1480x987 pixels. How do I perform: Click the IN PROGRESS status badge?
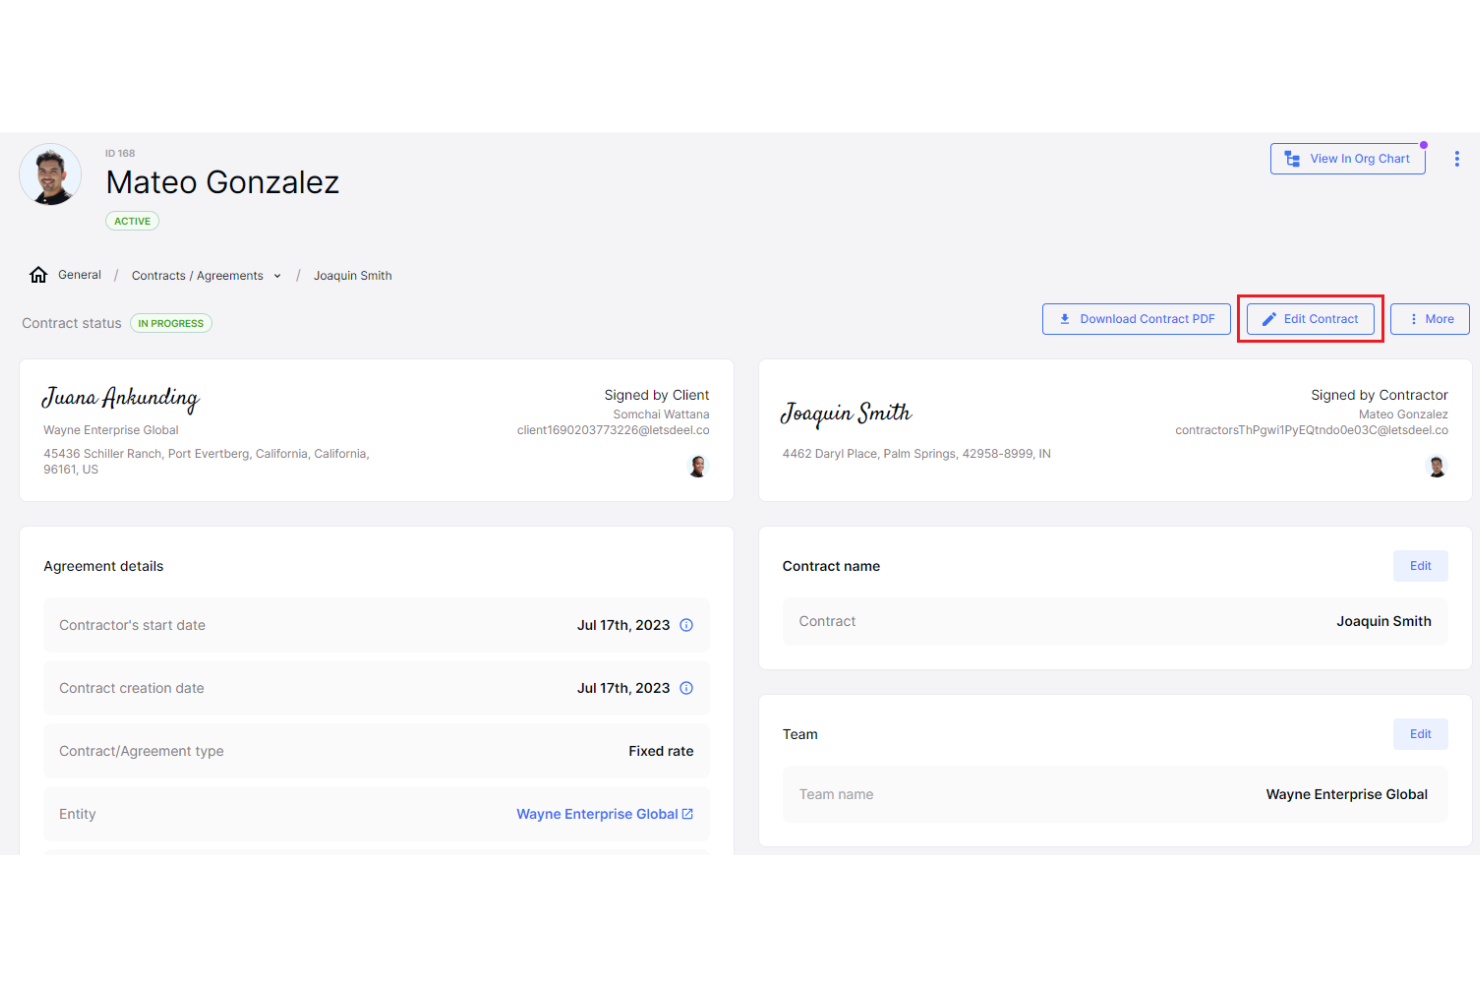(171, 322)
